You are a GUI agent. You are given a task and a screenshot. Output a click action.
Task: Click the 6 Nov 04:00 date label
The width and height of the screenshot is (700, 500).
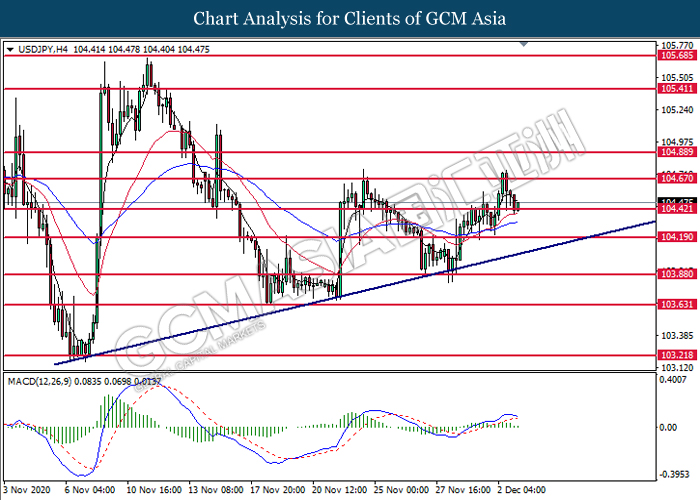(x=89, y=490)
